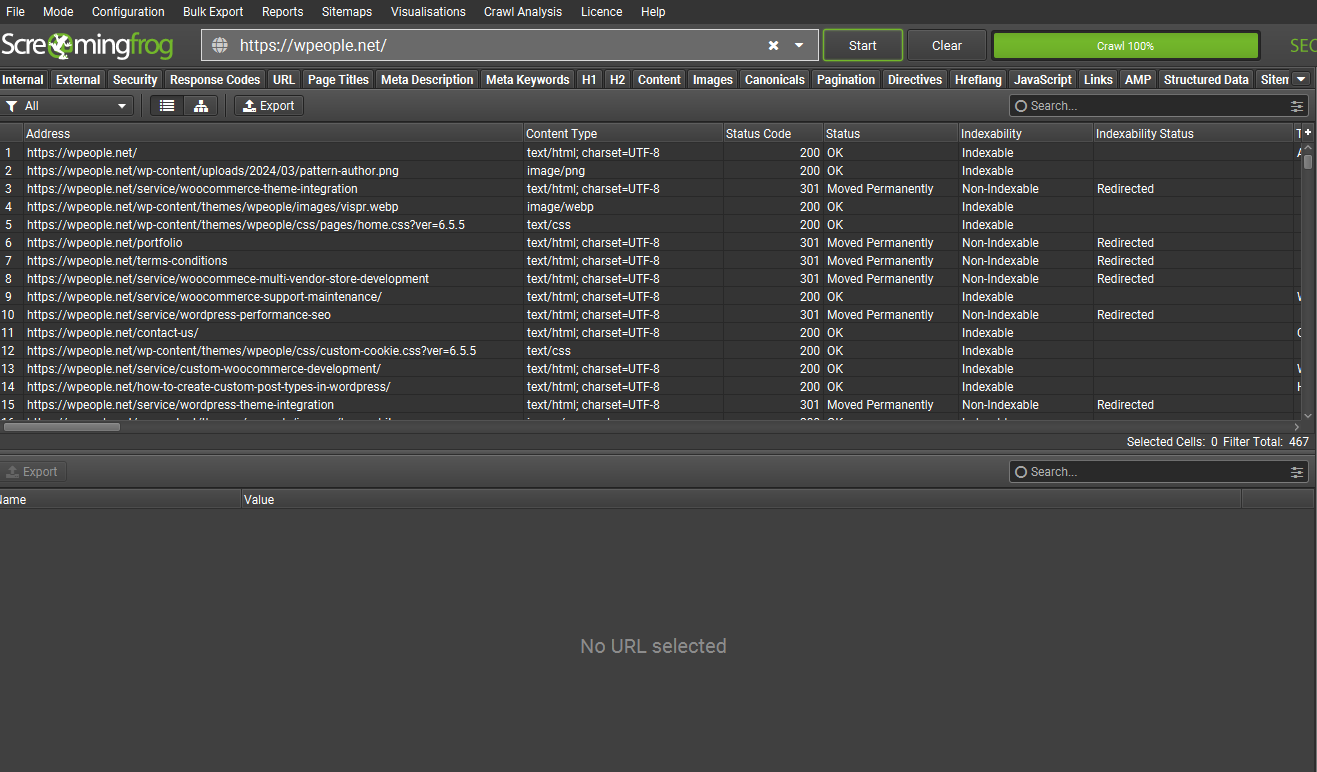Show more tabs dropdown arrow
The image size is (1317, 772).
click(x=1300, y=79)
